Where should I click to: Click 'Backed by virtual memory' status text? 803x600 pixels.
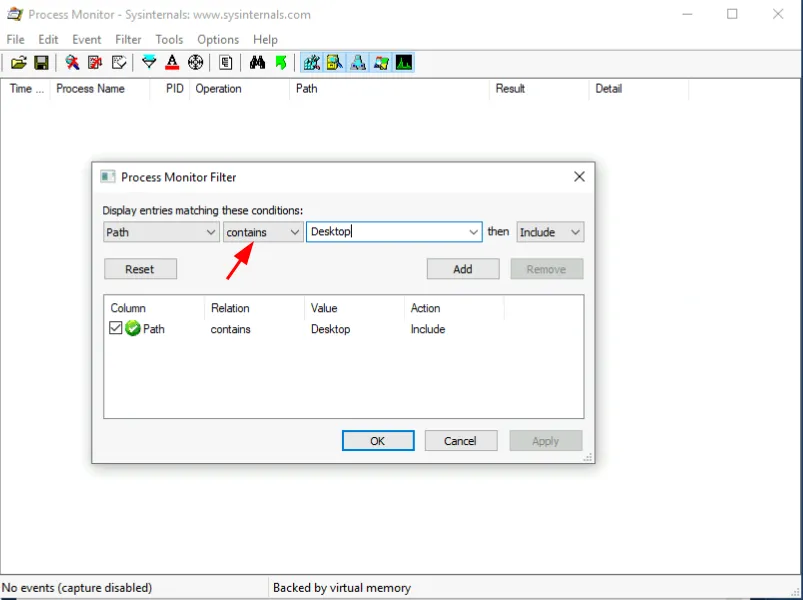click(x=342, y=587)
